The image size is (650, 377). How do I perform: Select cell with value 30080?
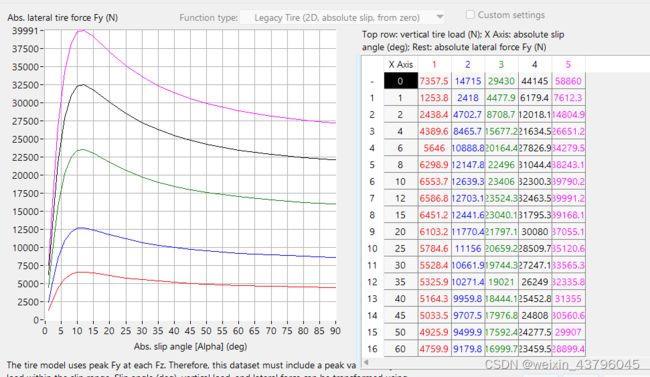[535, 232]
